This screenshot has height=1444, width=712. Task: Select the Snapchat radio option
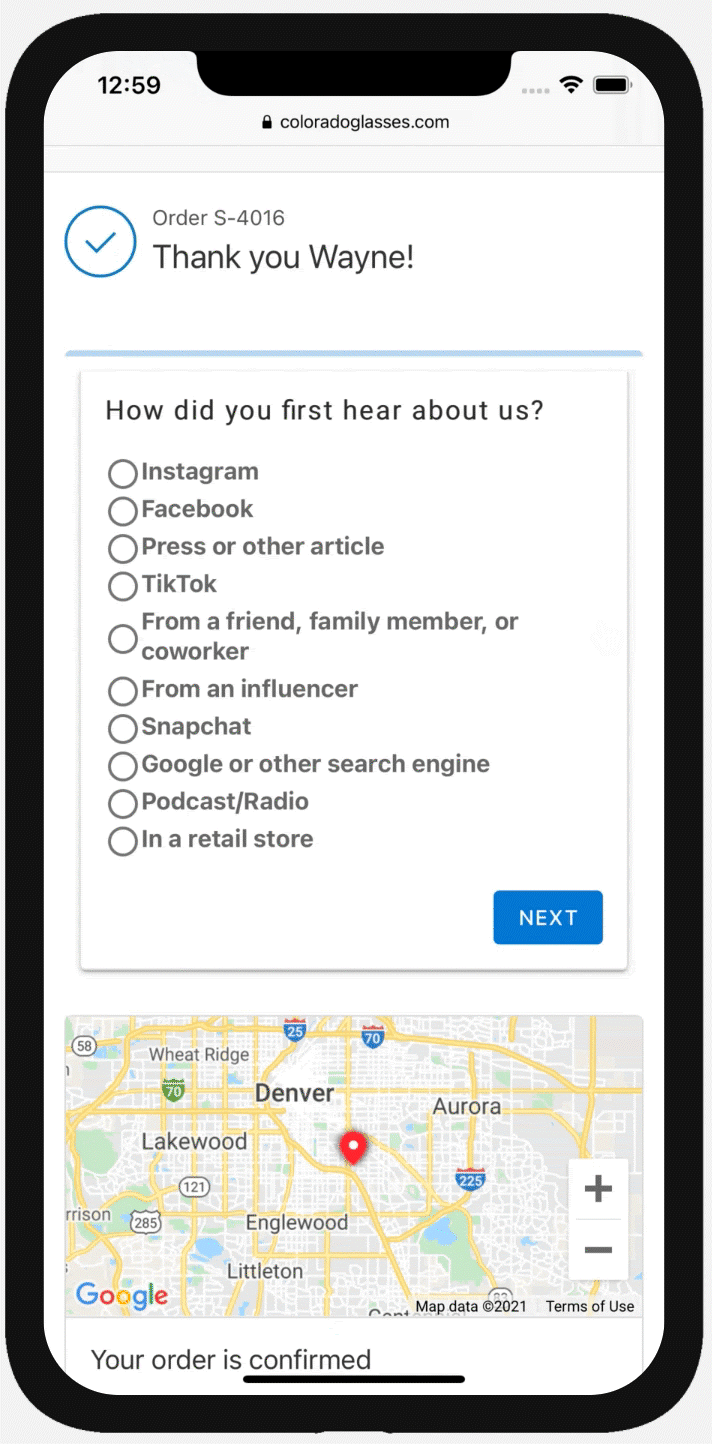[x=122, y=728]
